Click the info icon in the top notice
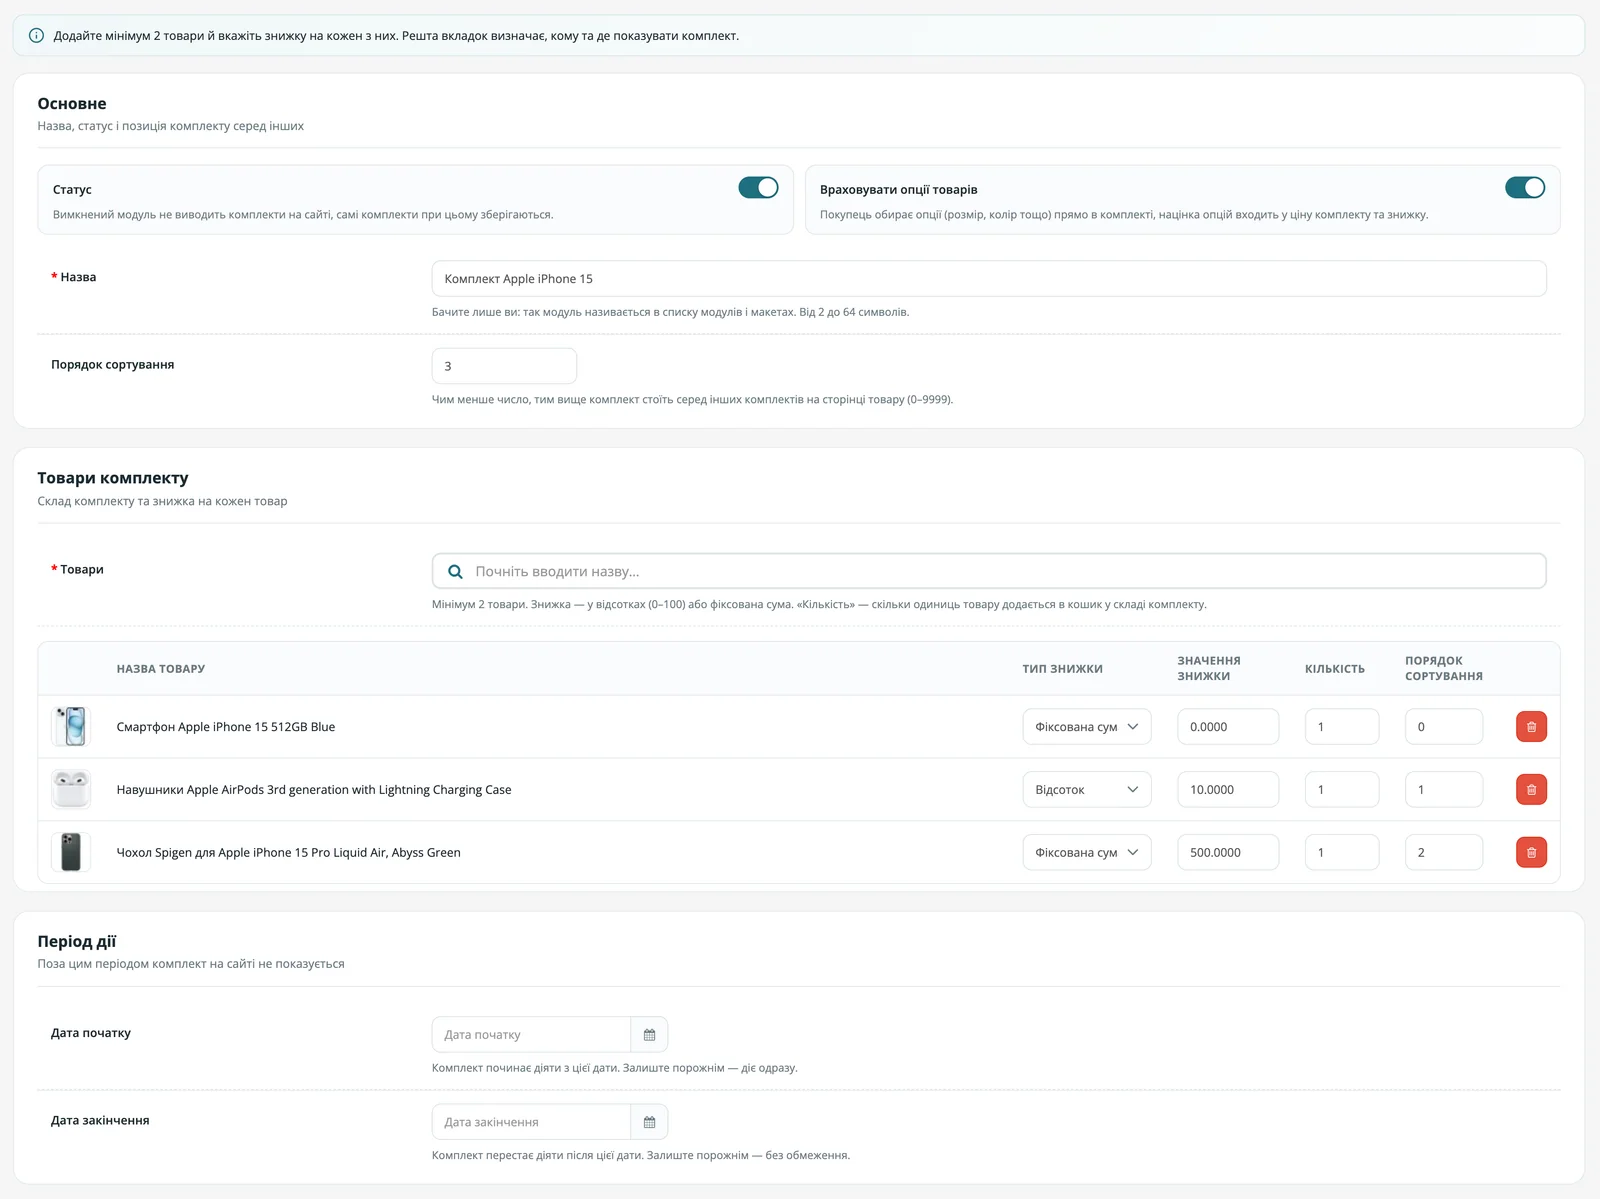Screen dimensions: 1600x1199 (x=36, y=36)
